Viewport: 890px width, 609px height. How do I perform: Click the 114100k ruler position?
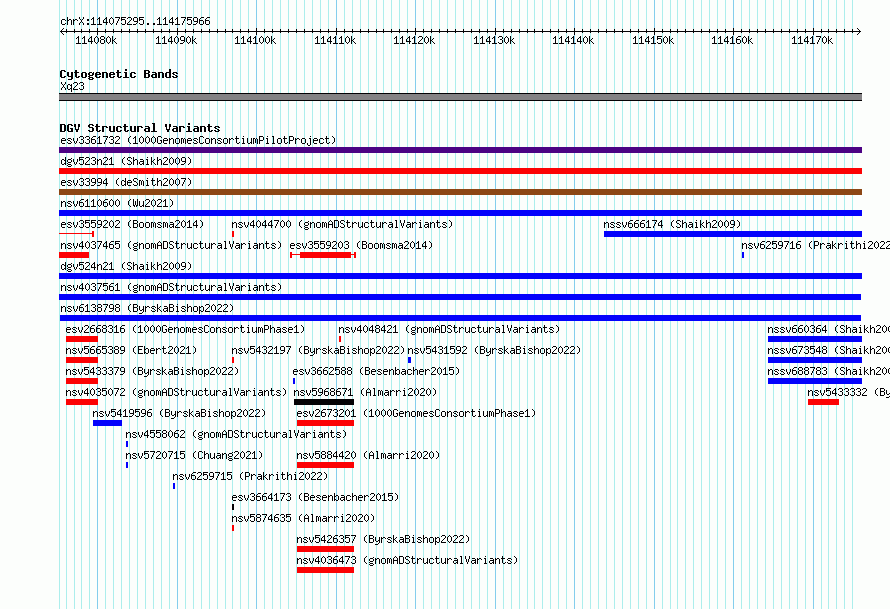(x=255, y=40)
